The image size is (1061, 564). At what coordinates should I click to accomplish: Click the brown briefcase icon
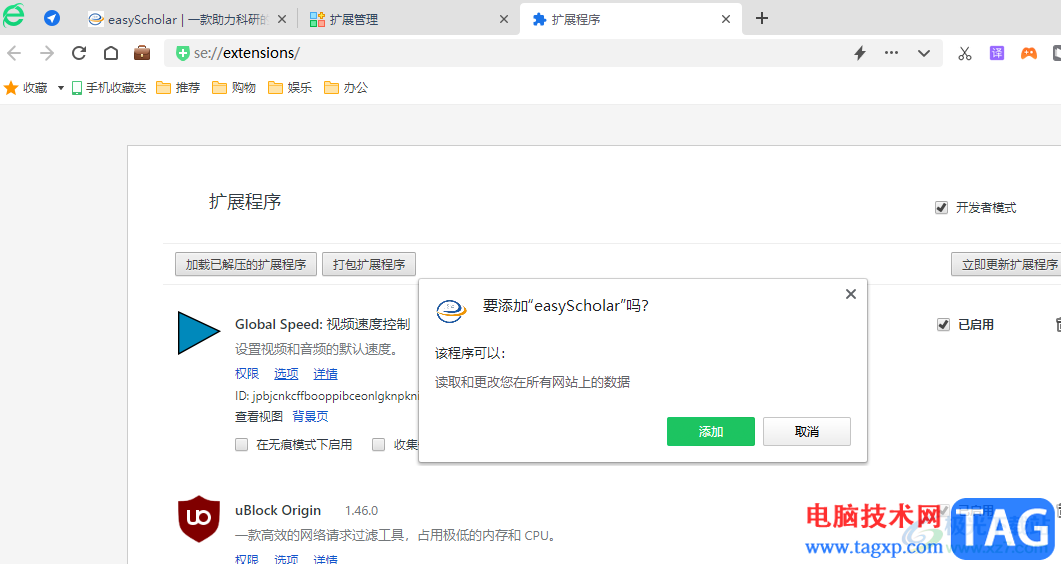(x=142, y=53)
